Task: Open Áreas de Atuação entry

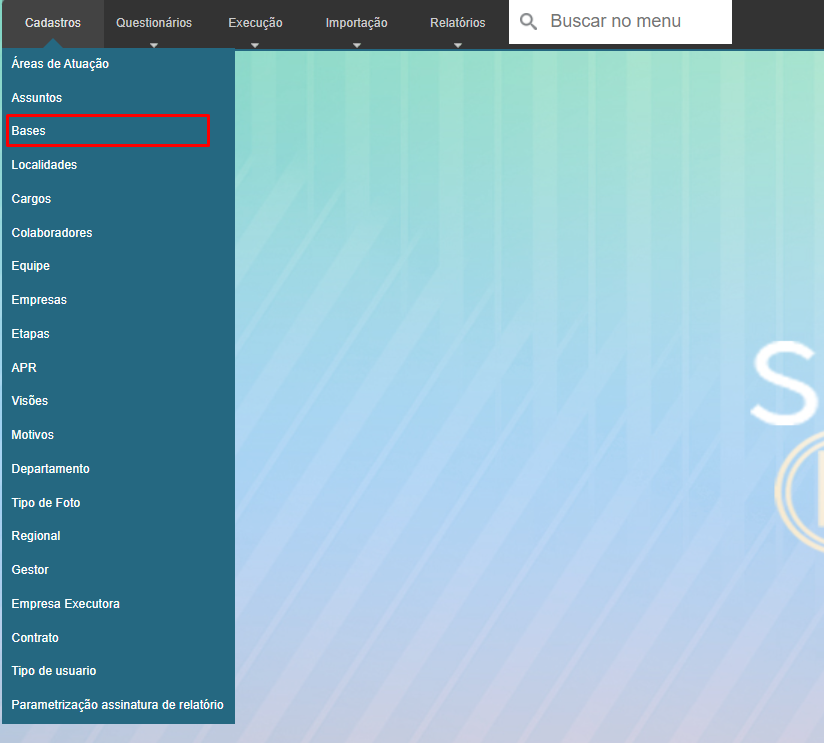Action: [60, 64]
